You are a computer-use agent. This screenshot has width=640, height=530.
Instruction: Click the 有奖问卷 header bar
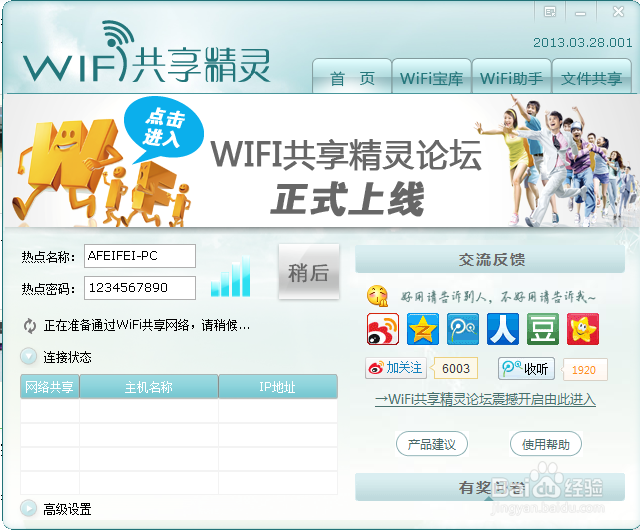tap(490, 487)
